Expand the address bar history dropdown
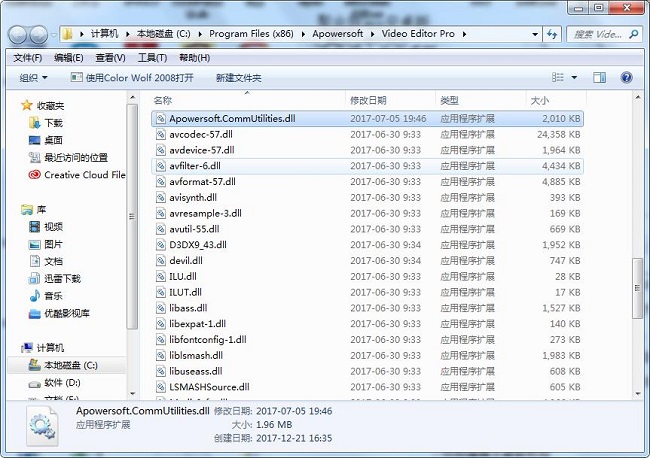The height and width of the screenshot is (458, 650). 535,34
